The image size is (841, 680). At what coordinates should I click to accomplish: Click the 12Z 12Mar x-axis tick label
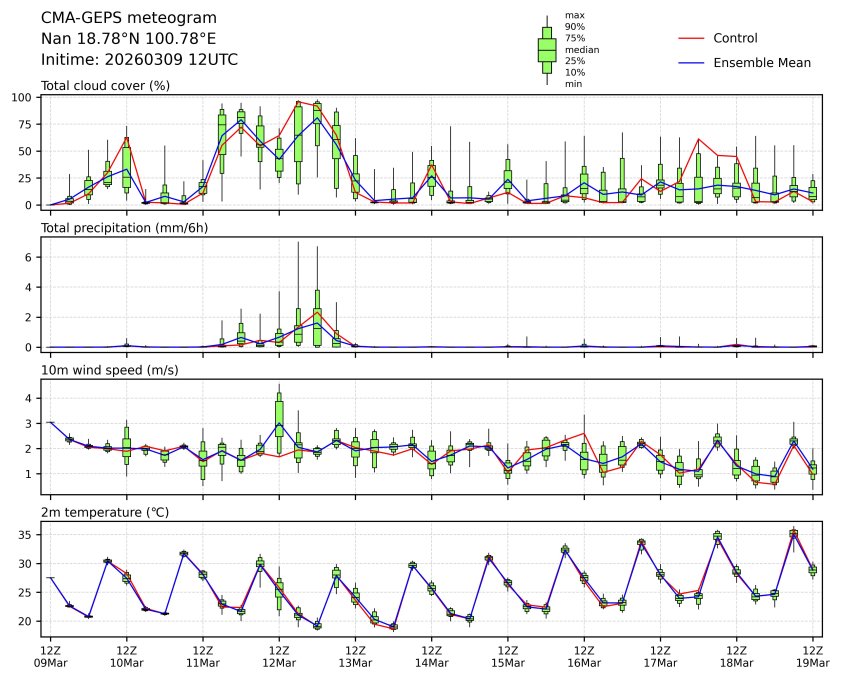click(279, 655)
